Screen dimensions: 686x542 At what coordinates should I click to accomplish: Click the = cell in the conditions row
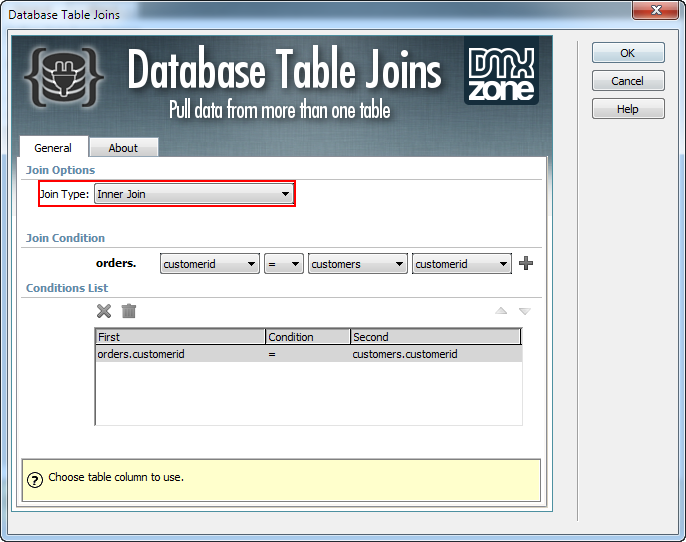click(272, 354)
